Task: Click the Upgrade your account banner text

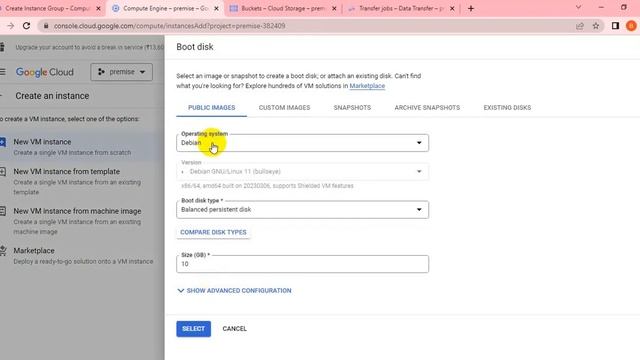Action: [x=89, y=47]
